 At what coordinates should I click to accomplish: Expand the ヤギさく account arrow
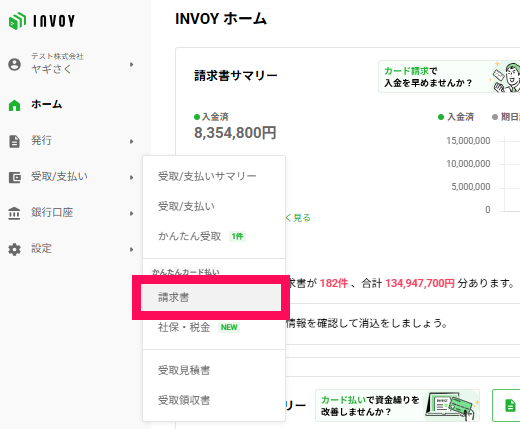click(x=132, y=64)
